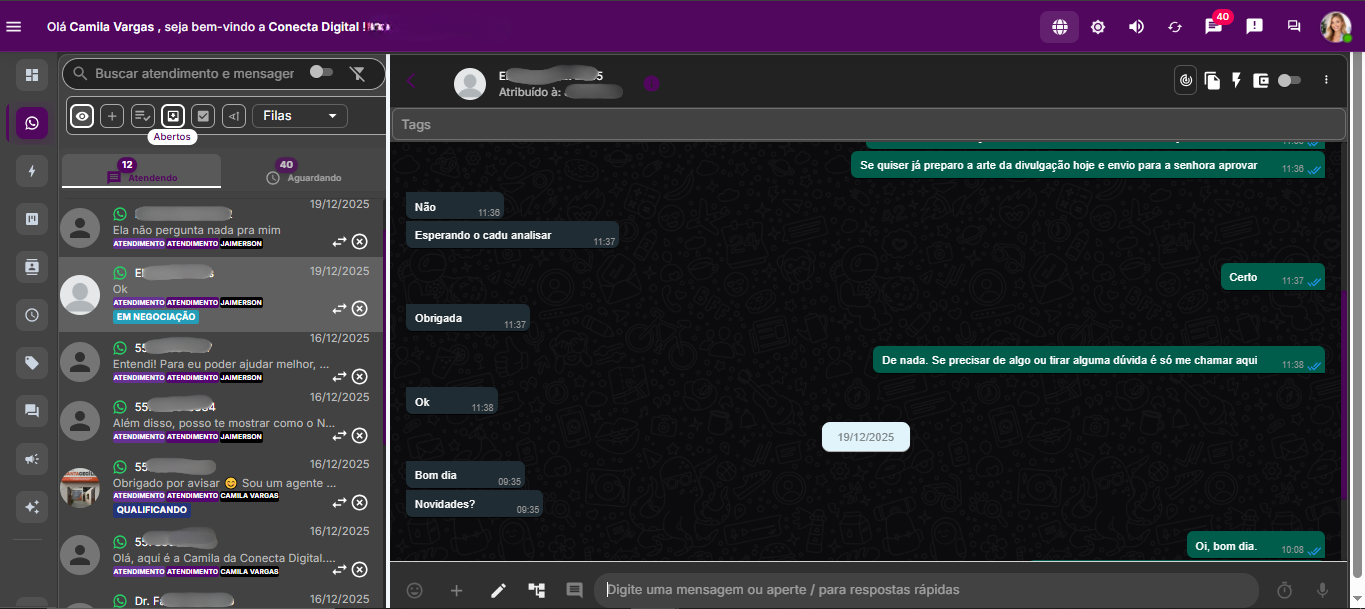The height and width of the screenshot is (609, 1365).
Task: Open the emoji picker in message bar
Action: (415, 590)
